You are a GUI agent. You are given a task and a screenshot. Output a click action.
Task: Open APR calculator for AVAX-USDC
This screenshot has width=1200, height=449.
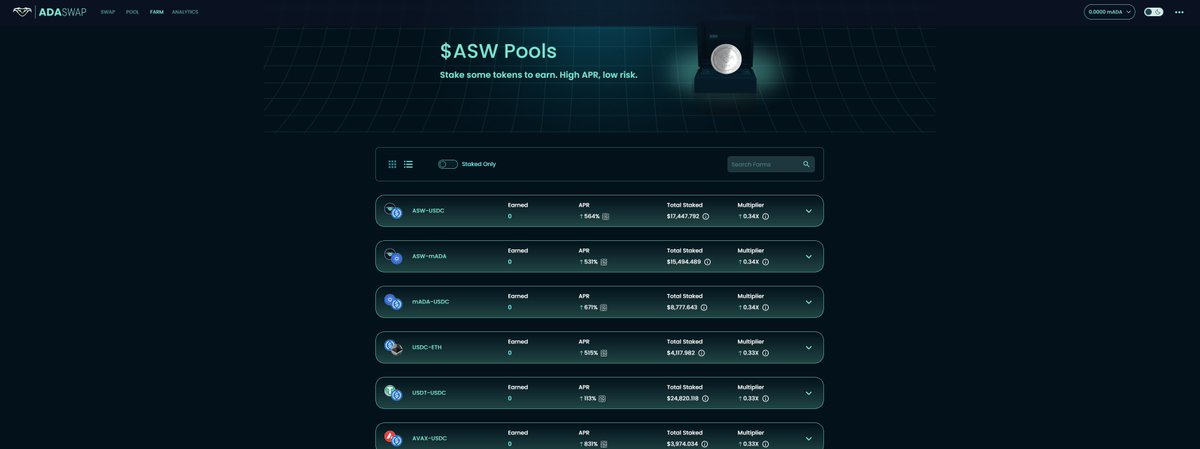604,444
